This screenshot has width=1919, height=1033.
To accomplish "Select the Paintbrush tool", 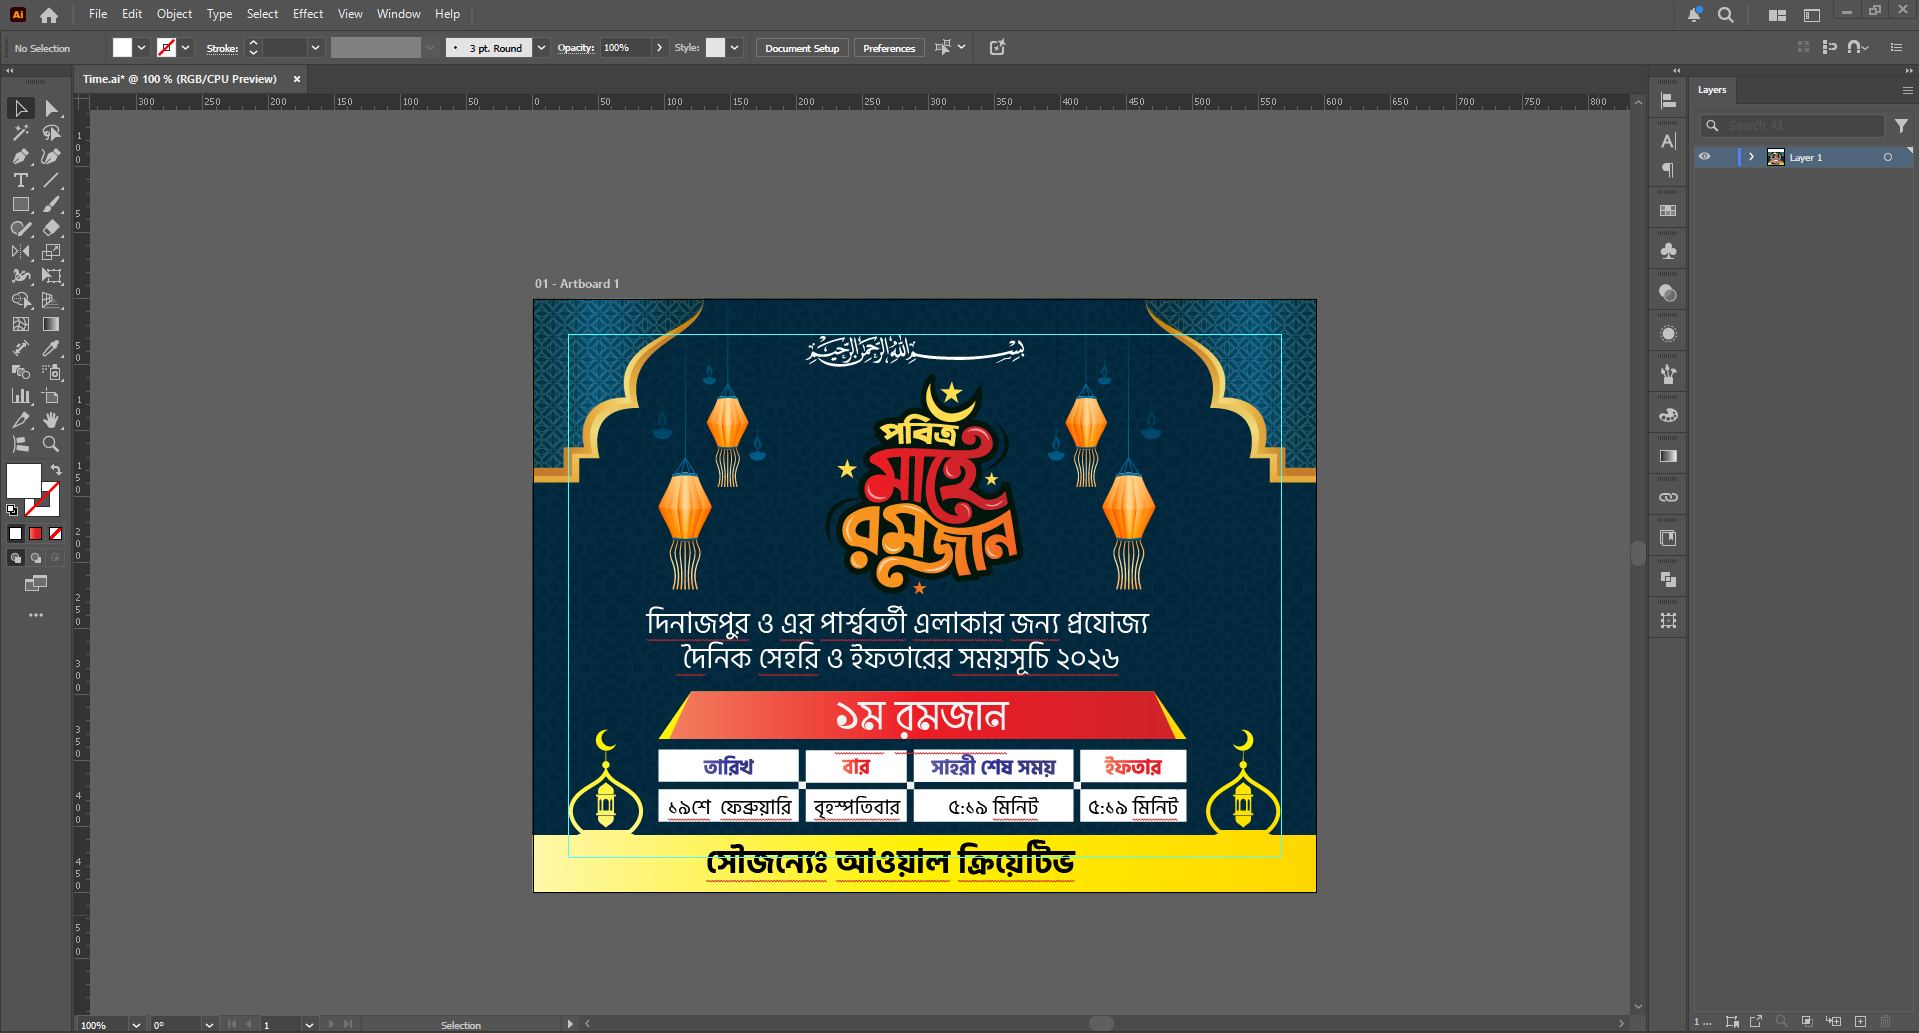I will [52, 204].
